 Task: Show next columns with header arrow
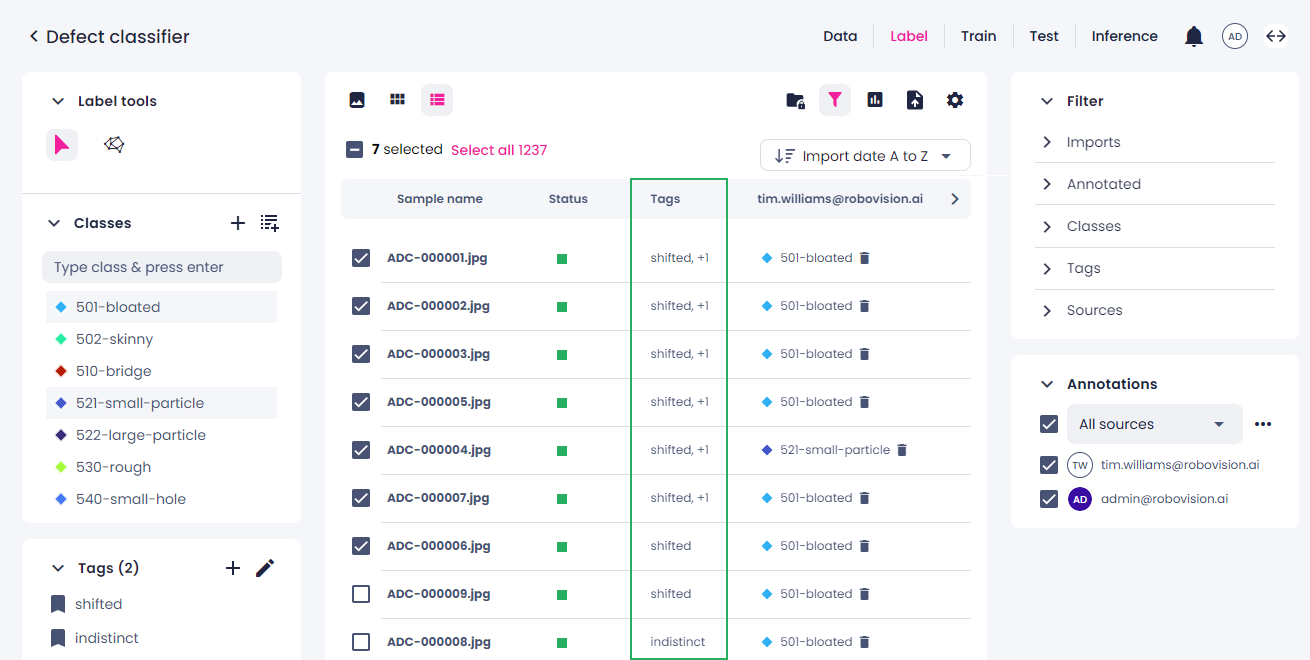(955, 199)
